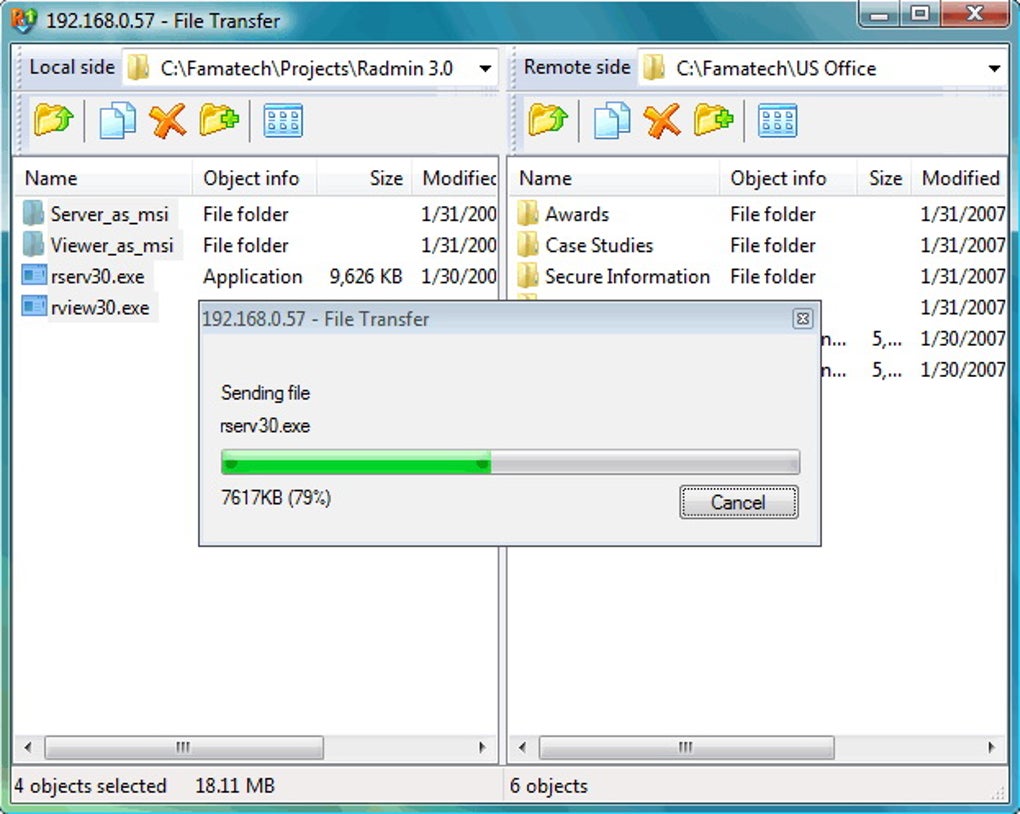Screen dimensions: 1020x814
Task: Go up one folder on Local side
Action: (x=53, y=121)
